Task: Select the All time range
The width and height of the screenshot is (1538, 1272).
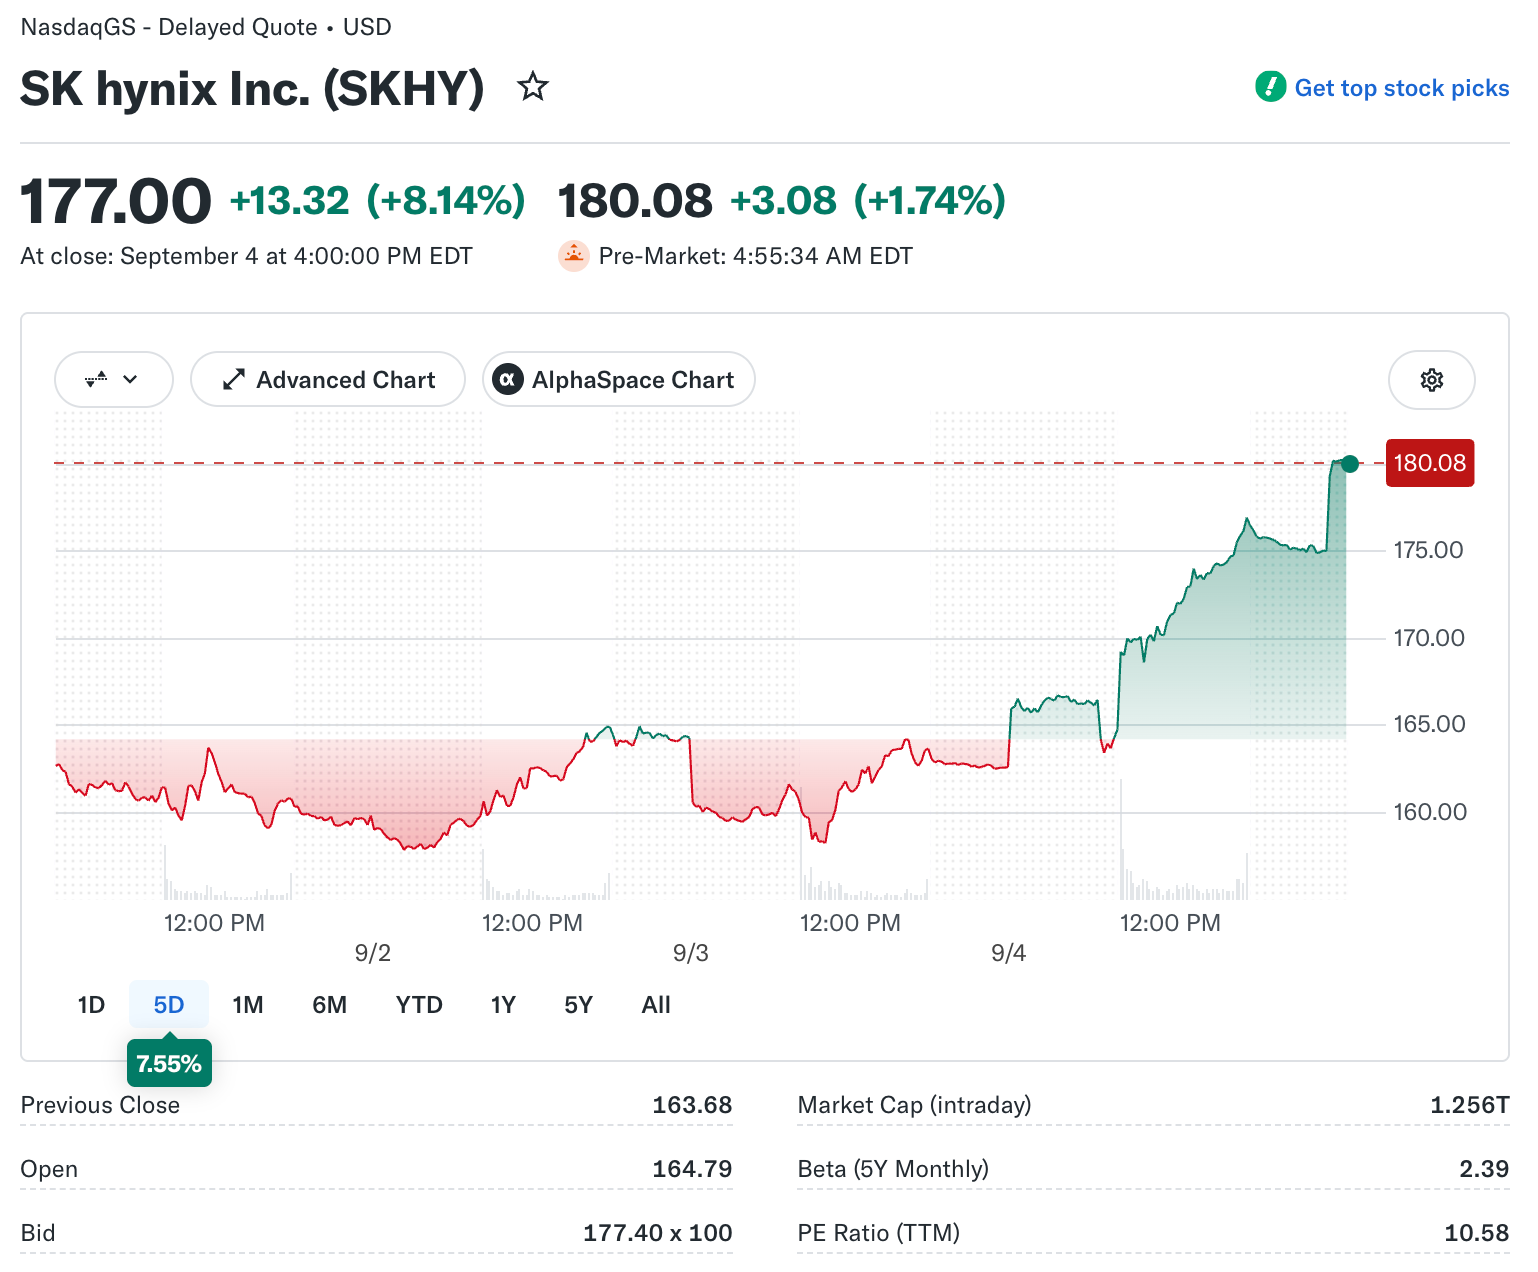Action: point(656,1005)
